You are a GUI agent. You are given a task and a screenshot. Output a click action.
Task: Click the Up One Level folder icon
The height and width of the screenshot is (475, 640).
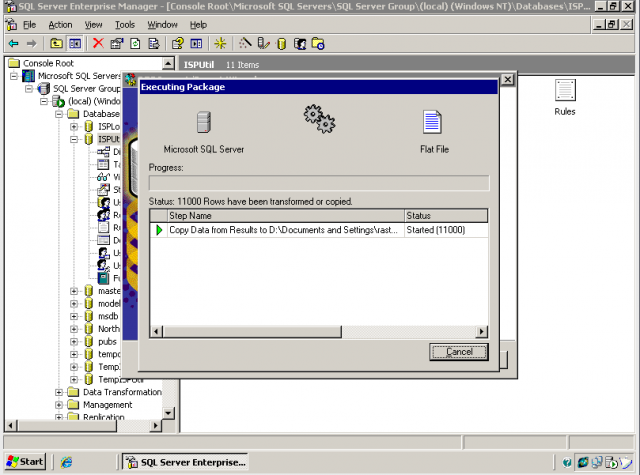(x=56, y=43)
